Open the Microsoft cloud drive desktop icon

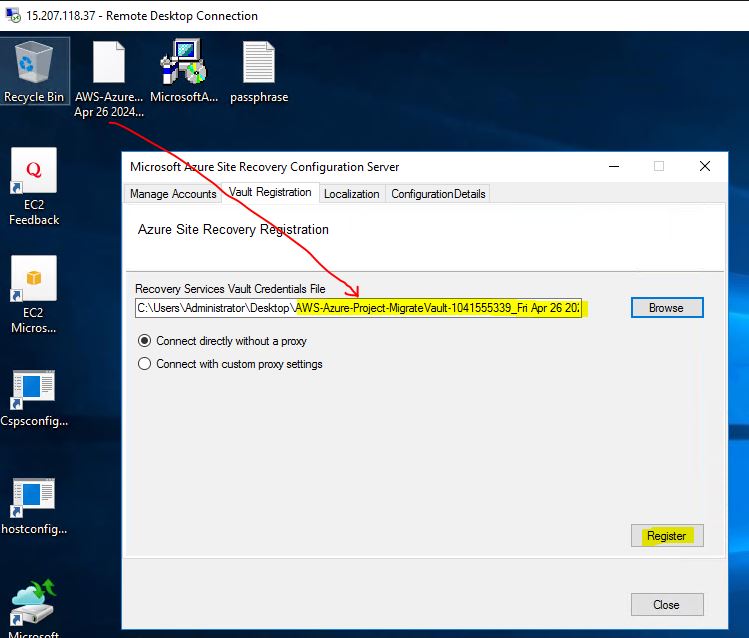pos(34,603)
